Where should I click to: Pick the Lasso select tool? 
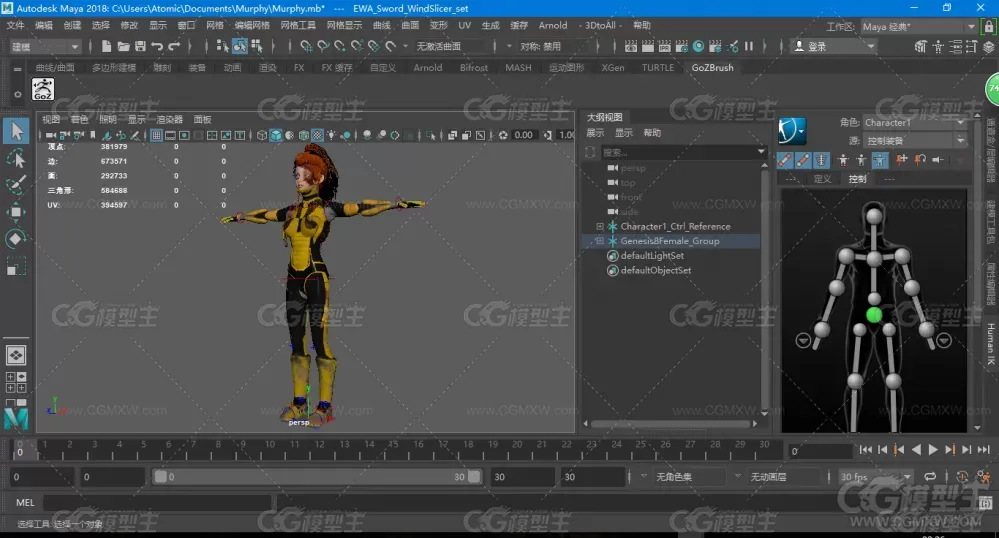16,158
